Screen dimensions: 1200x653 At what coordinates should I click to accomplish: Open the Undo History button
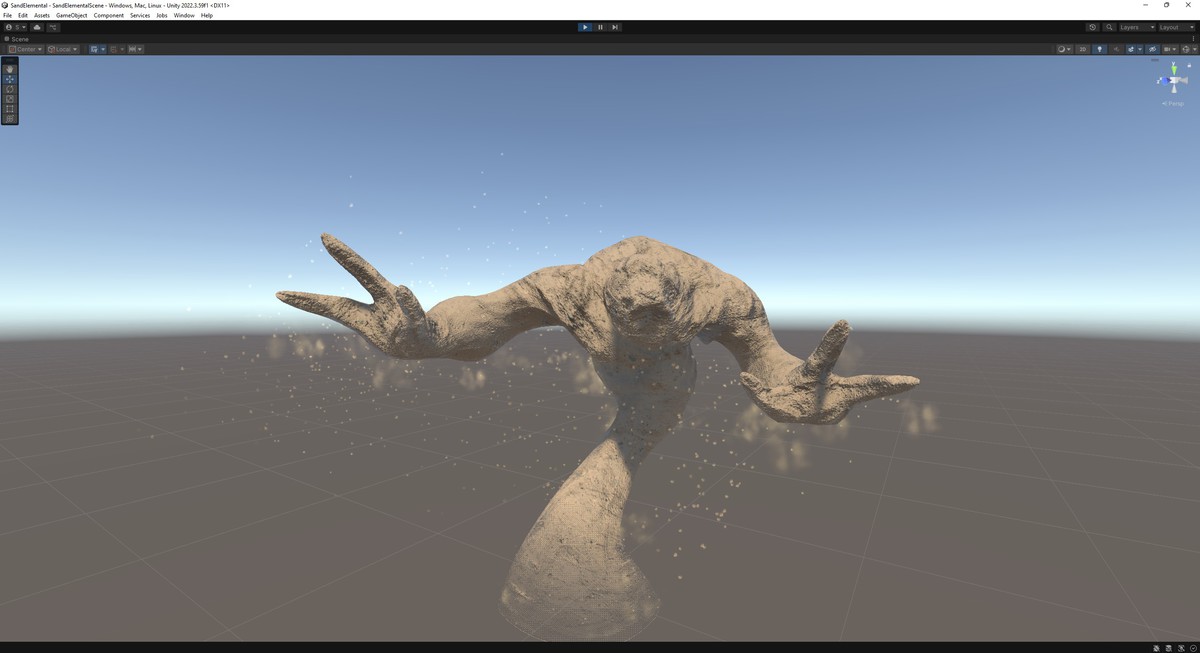(x=1092, y=27)
